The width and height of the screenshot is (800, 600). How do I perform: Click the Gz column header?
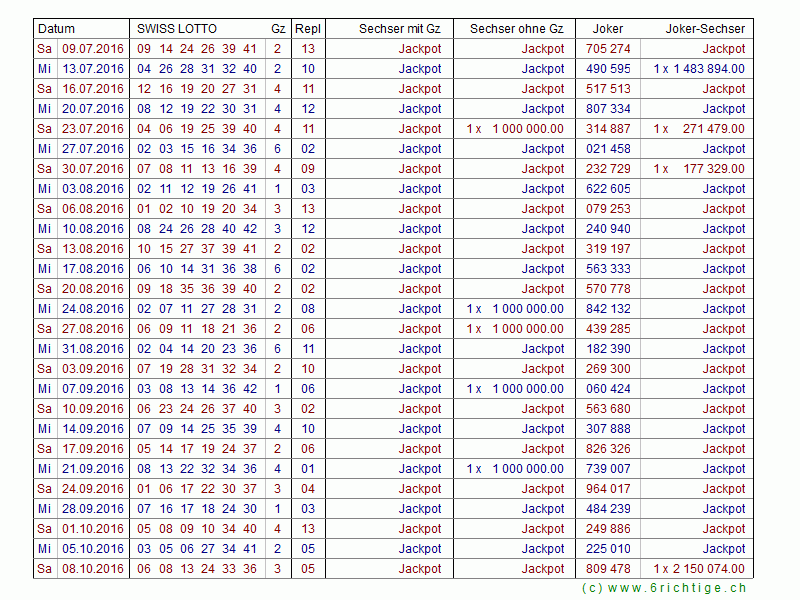pos(277,29)
